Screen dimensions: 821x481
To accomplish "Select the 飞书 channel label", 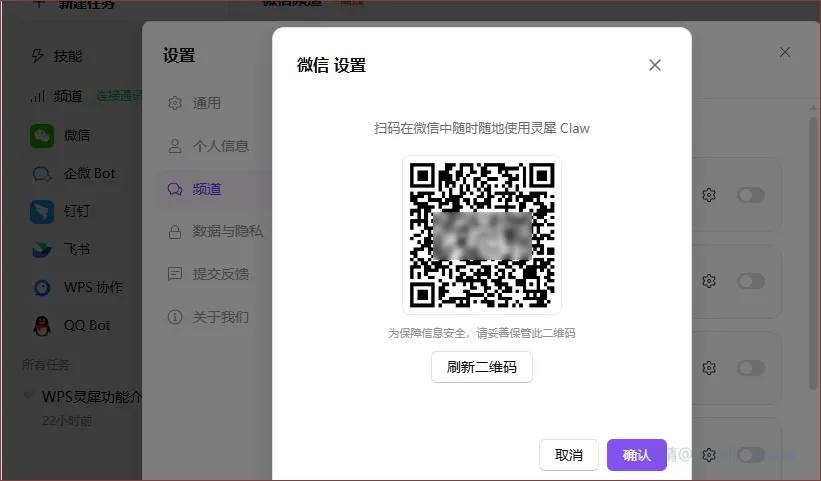I will click(x=77, y=249).
